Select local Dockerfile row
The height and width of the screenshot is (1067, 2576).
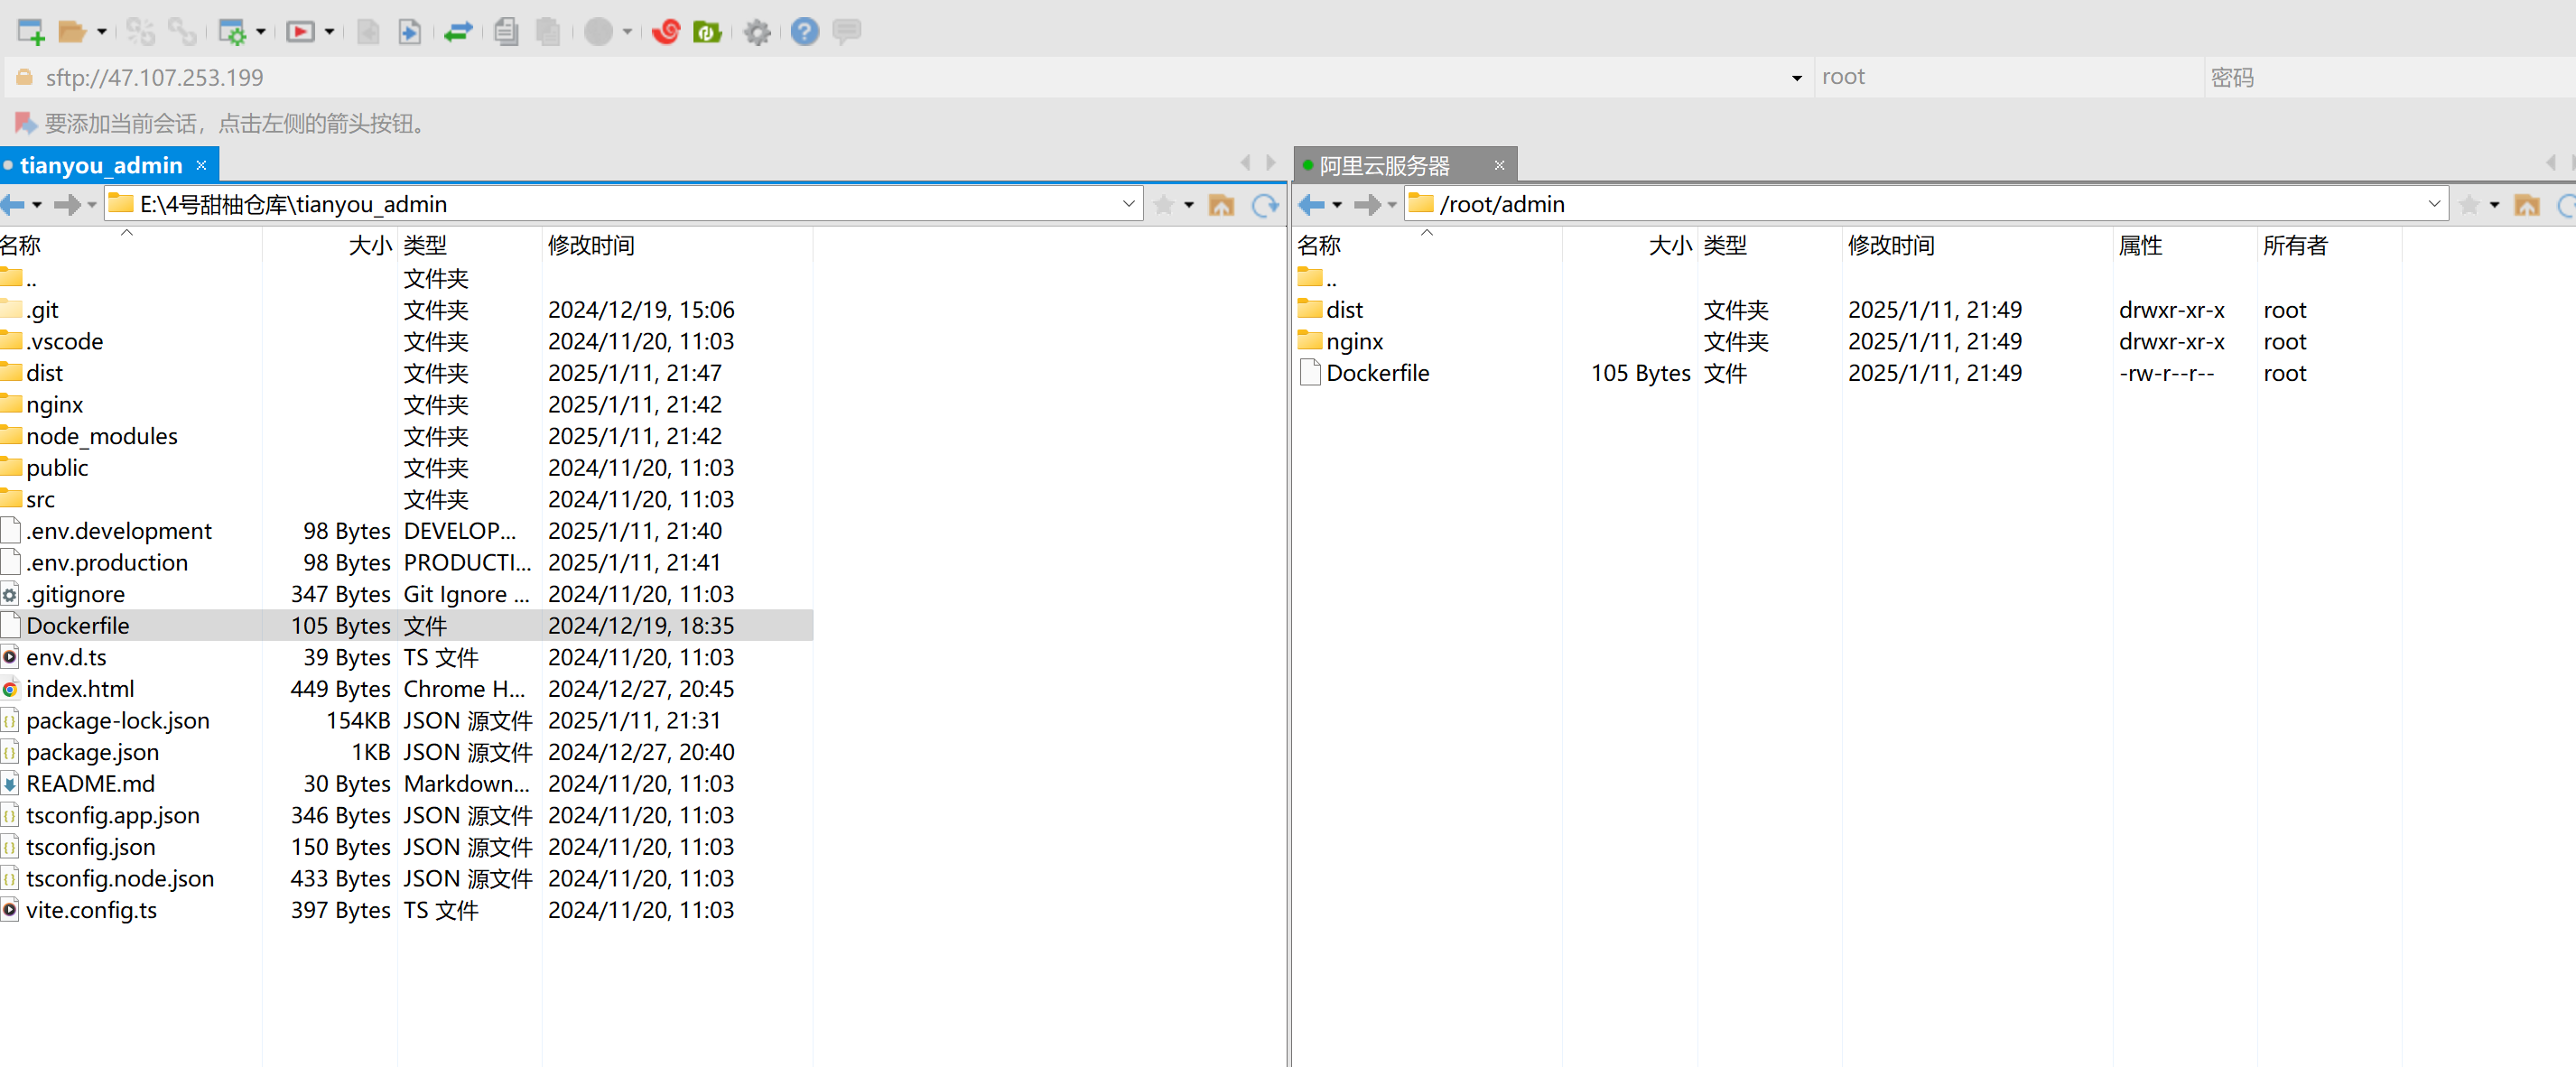(x=406, y=626)
